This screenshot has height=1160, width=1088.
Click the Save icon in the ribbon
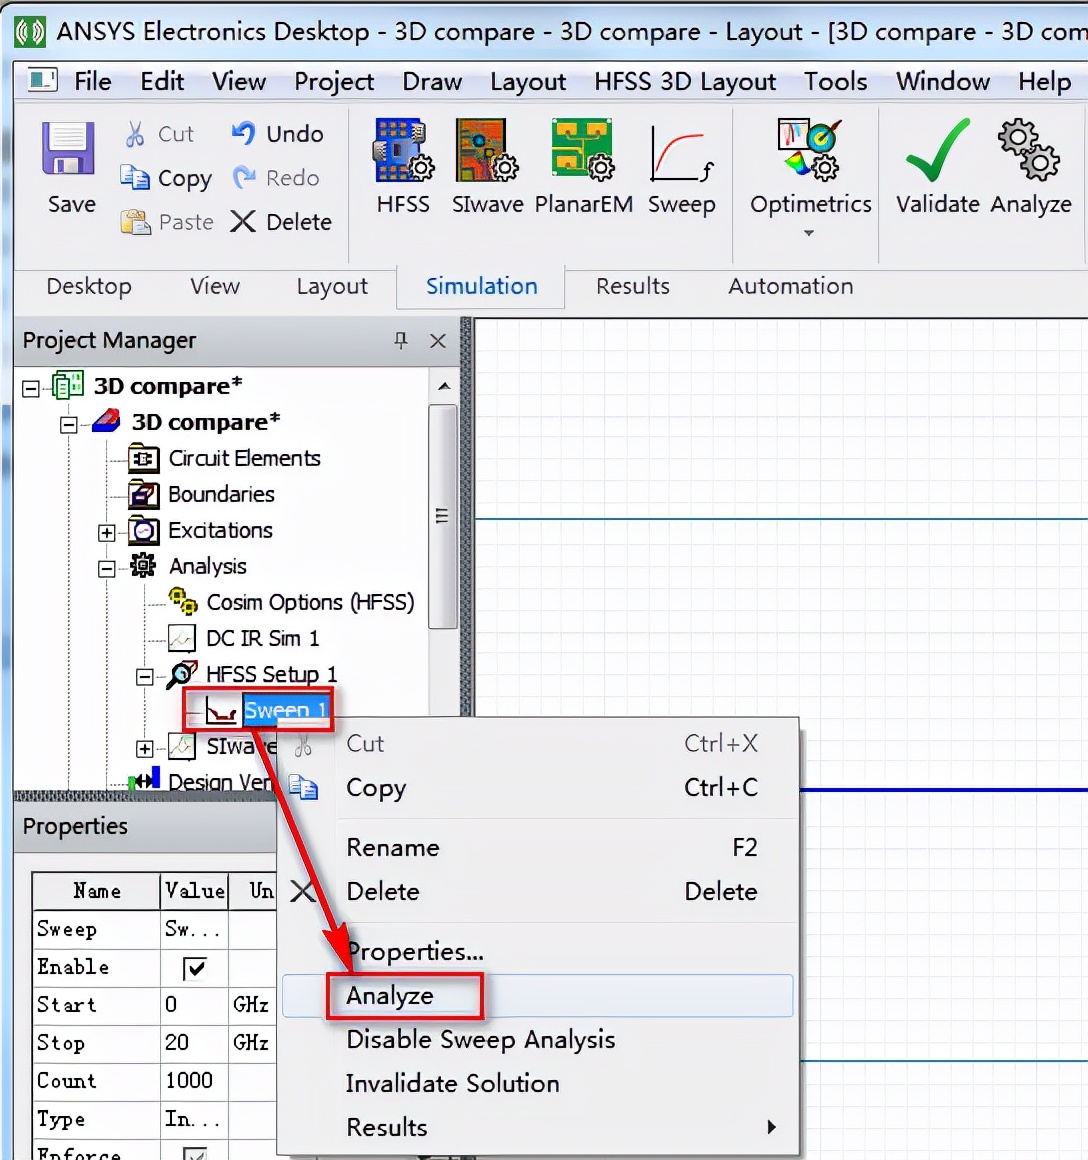coord(69,150)
